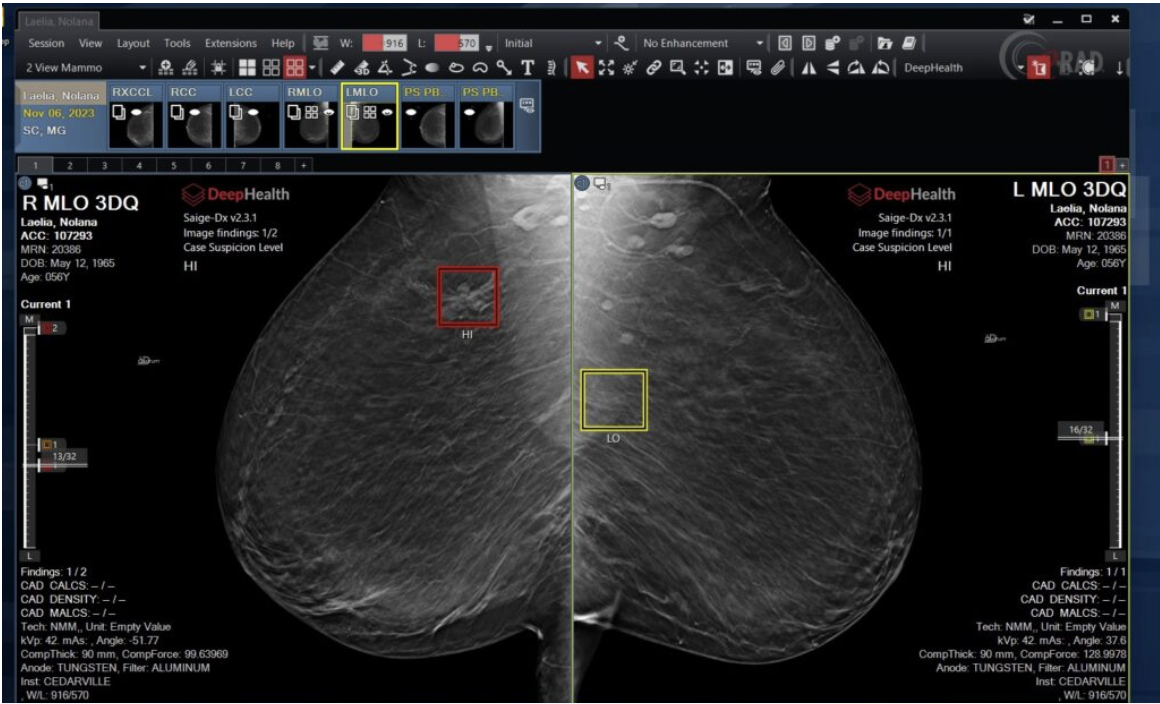Flip the image vertically

point(832,68)
